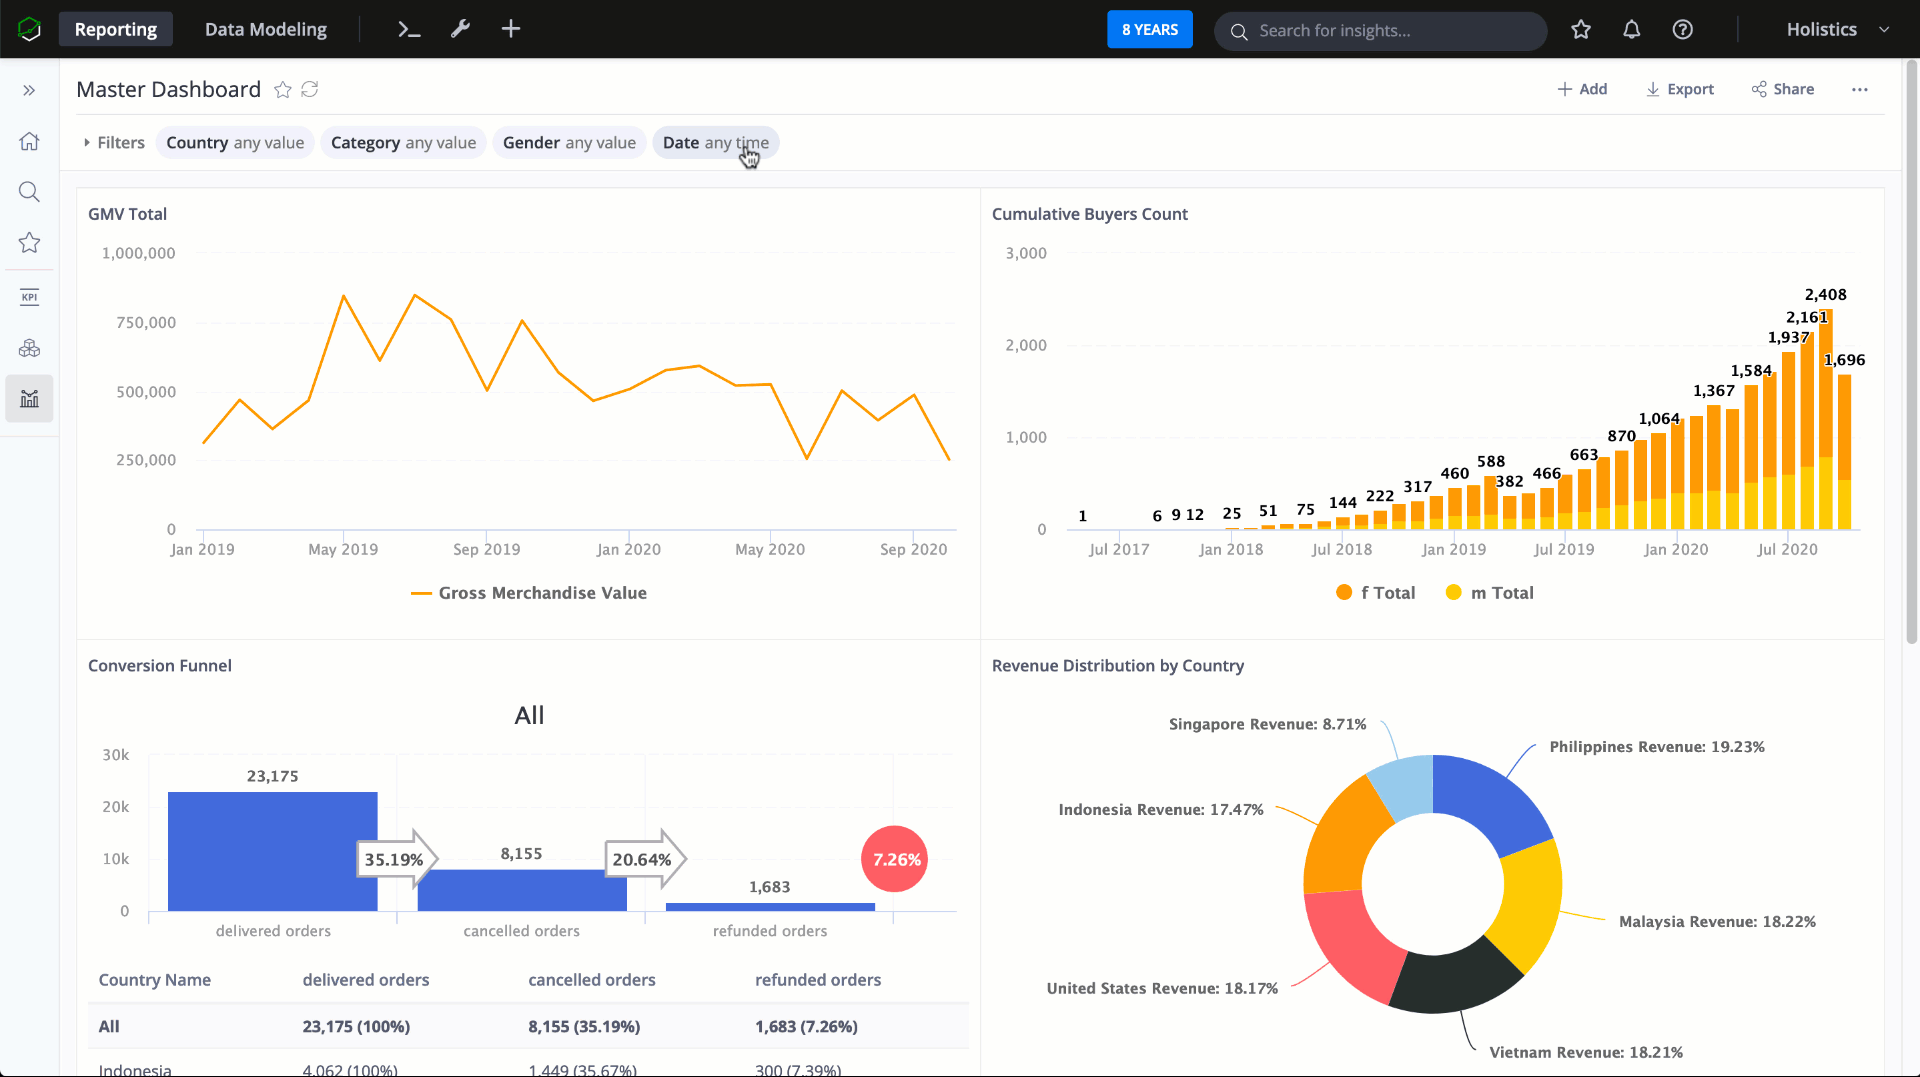The width and height of the screenshot is (1920, 1077).
Task: Click the plus icon in top navigation
Action: 511,29
